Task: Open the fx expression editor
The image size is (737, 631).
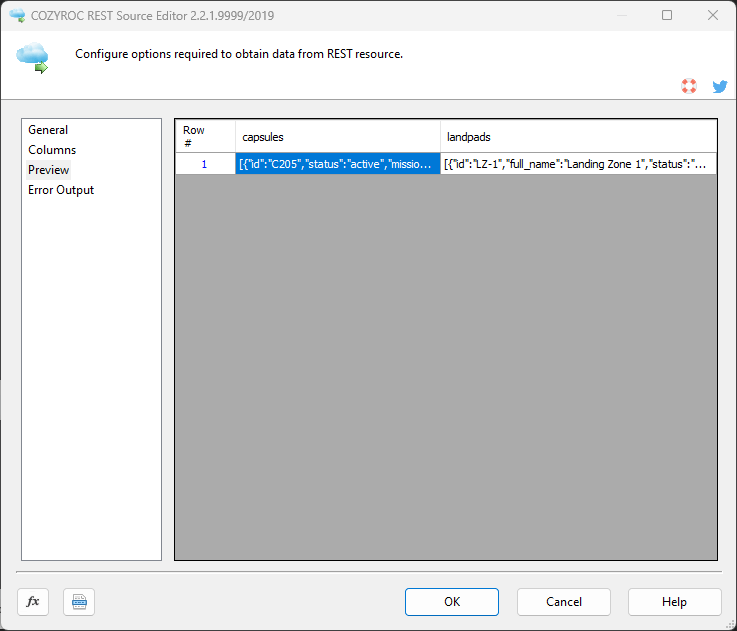Action: pos(33,601)
